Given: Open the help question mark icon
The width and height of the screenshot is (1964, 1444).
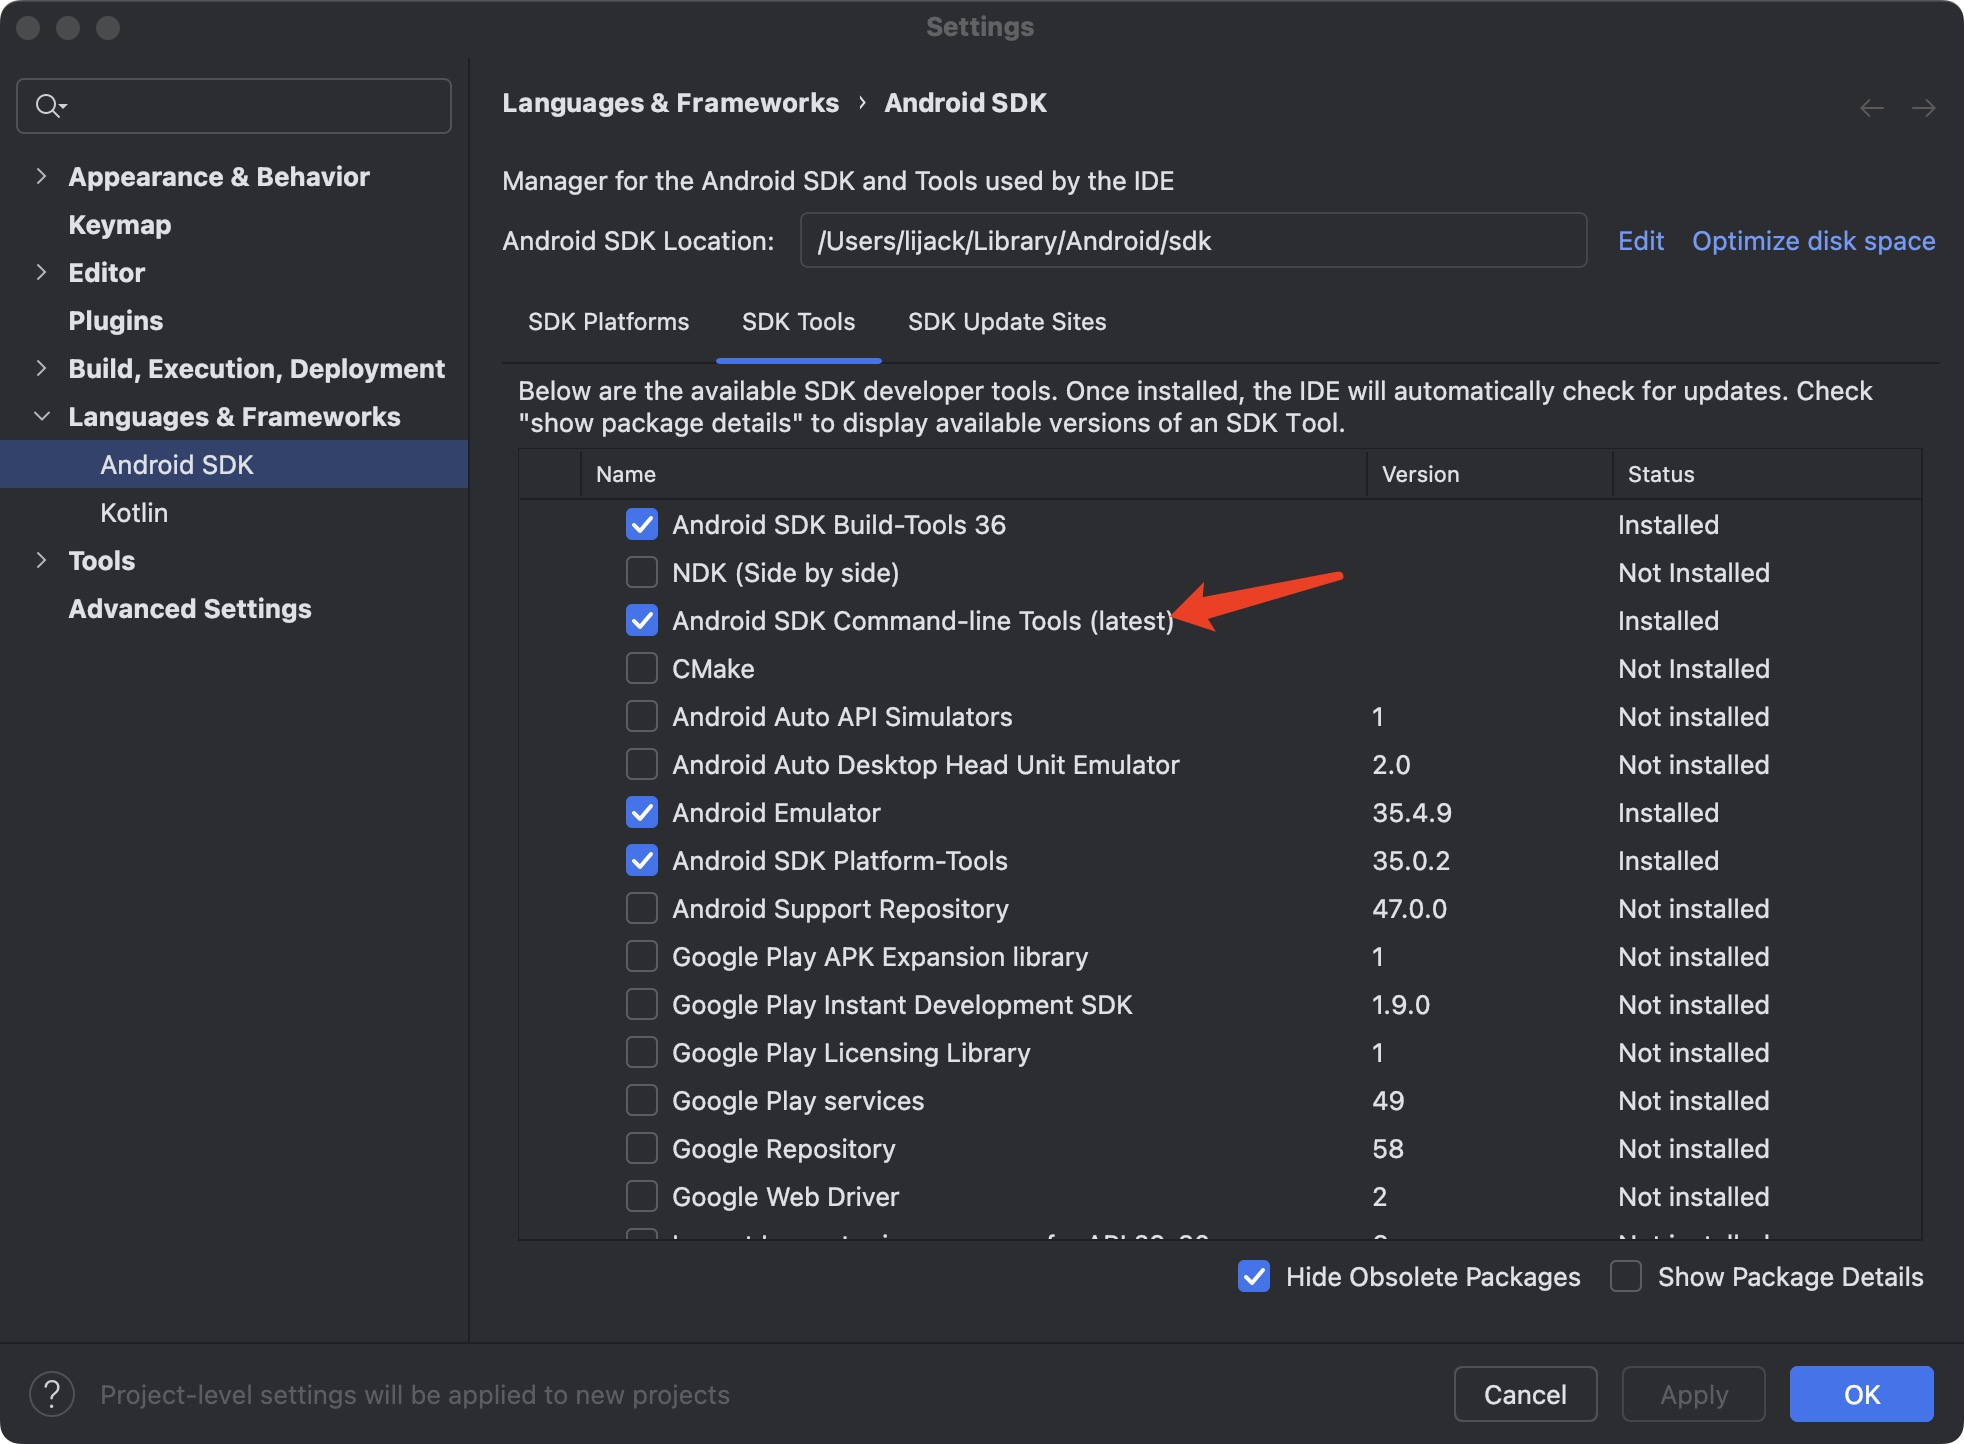Looking at the screenshot, I should [x=52, y=1394].
